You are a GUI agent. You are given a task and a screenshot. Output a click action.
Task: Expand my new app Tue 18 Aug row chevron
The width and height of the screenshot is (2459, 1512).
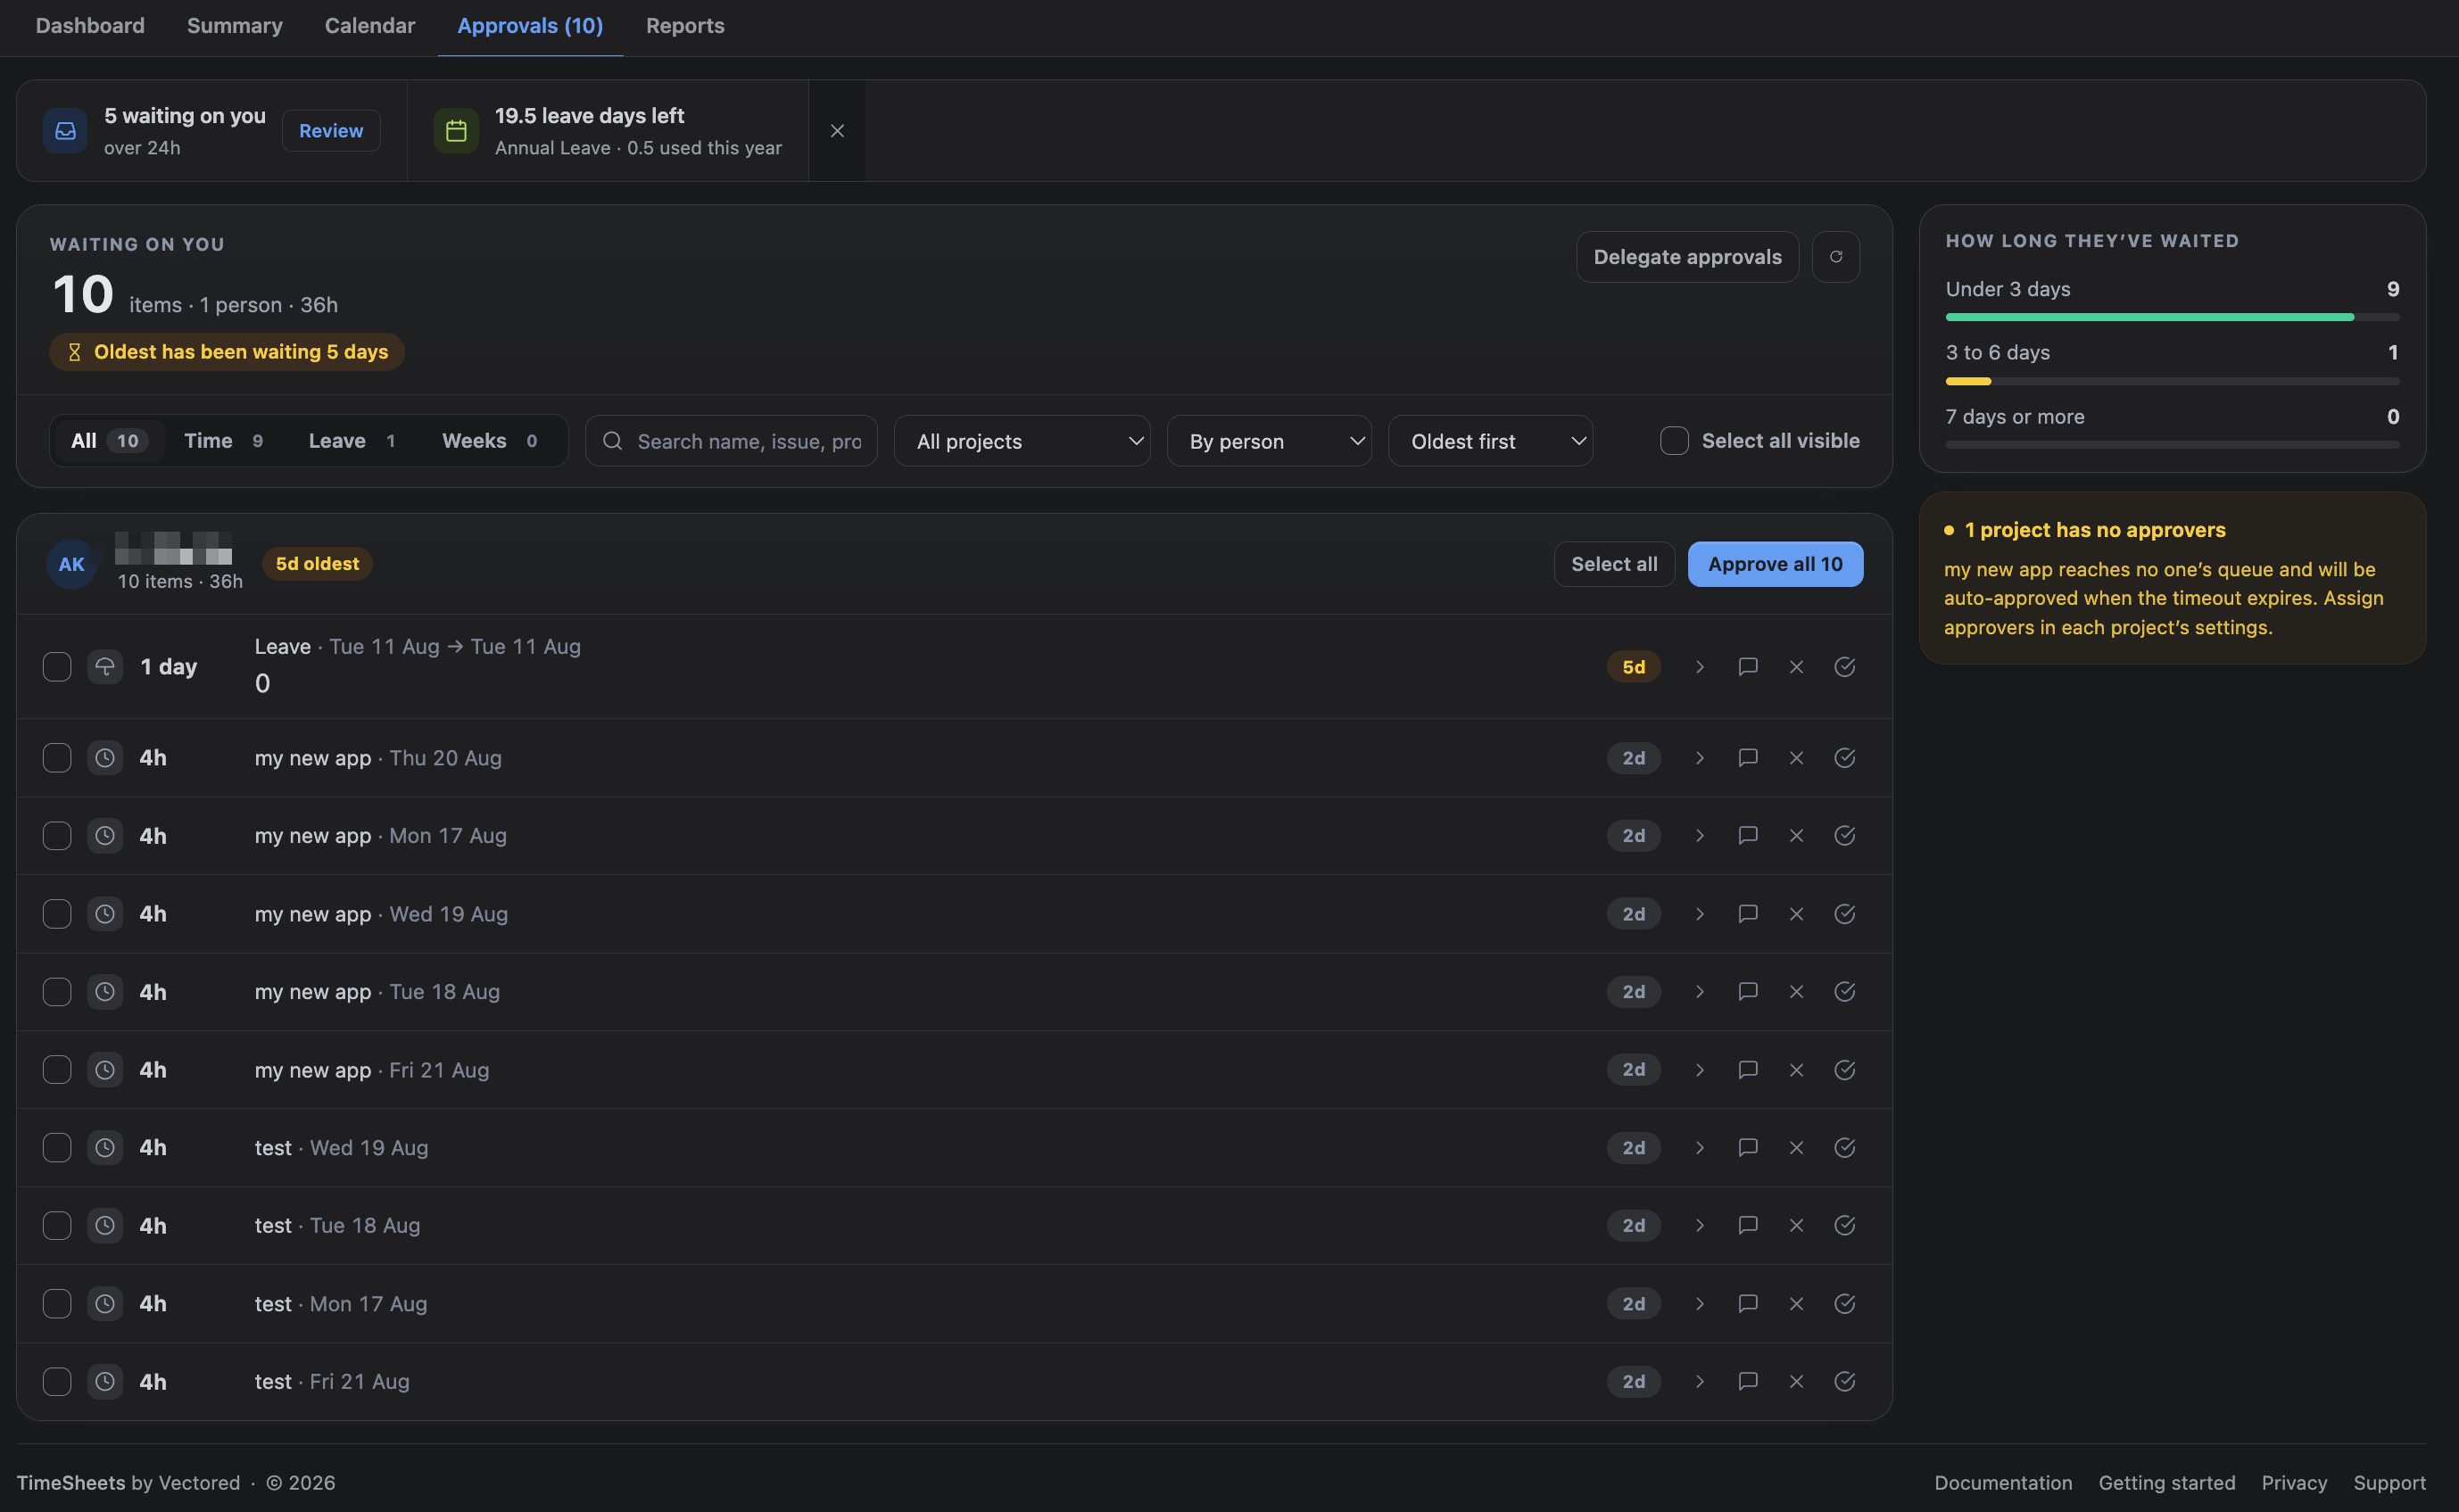[x=1699, y=992]
